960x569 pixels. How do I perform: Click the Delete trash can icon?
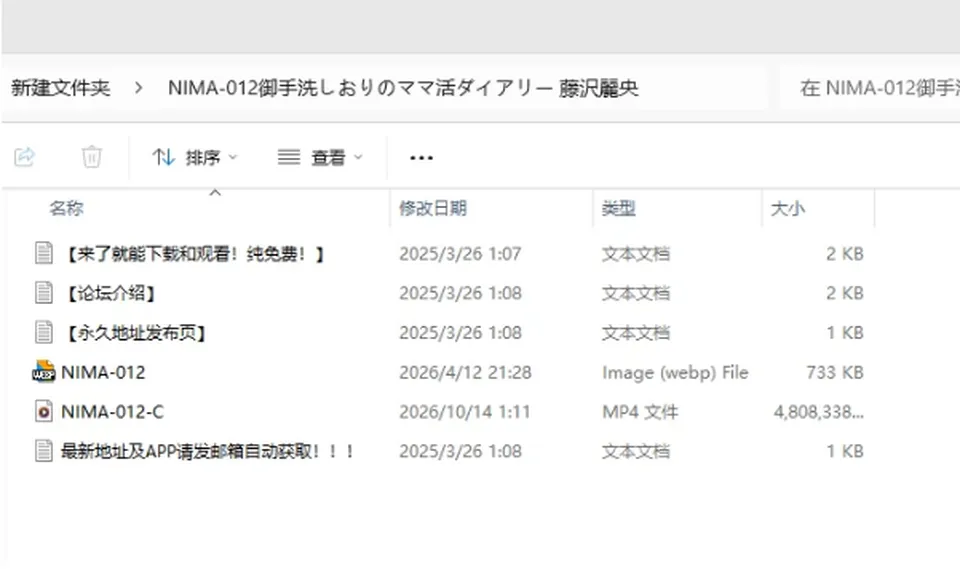(x=91, y=157)
